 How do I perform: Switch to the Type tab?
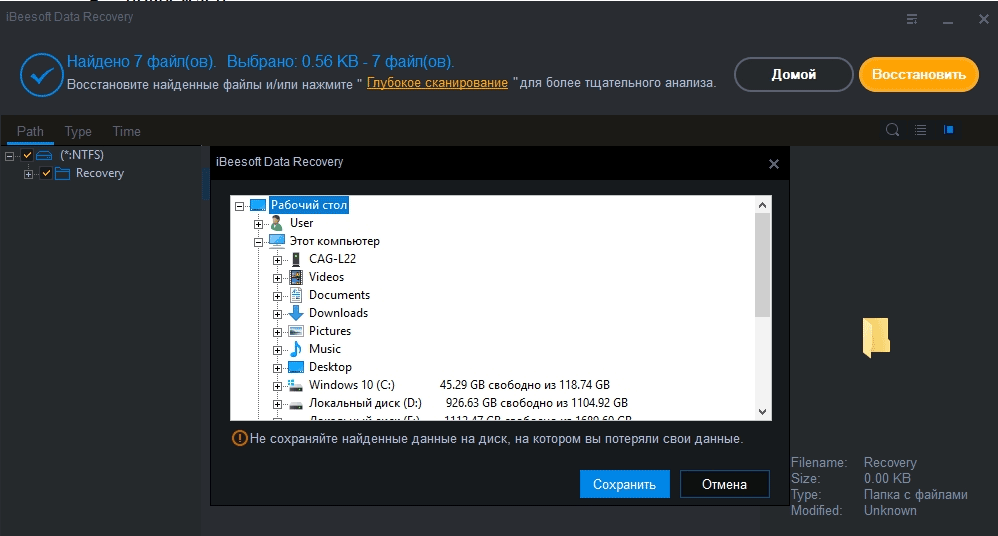78,131
